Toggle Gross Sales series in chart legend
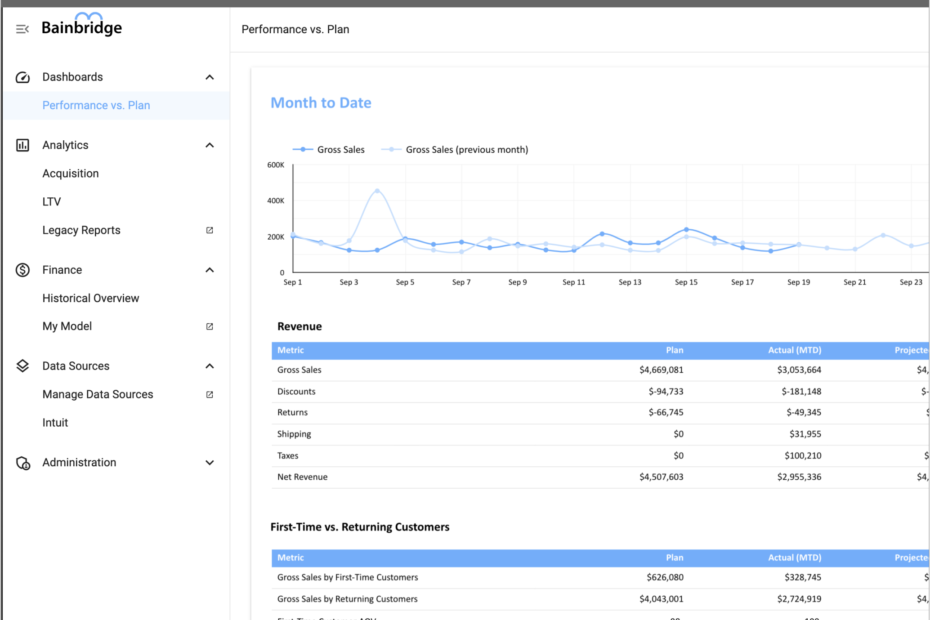 click(330, 150)
